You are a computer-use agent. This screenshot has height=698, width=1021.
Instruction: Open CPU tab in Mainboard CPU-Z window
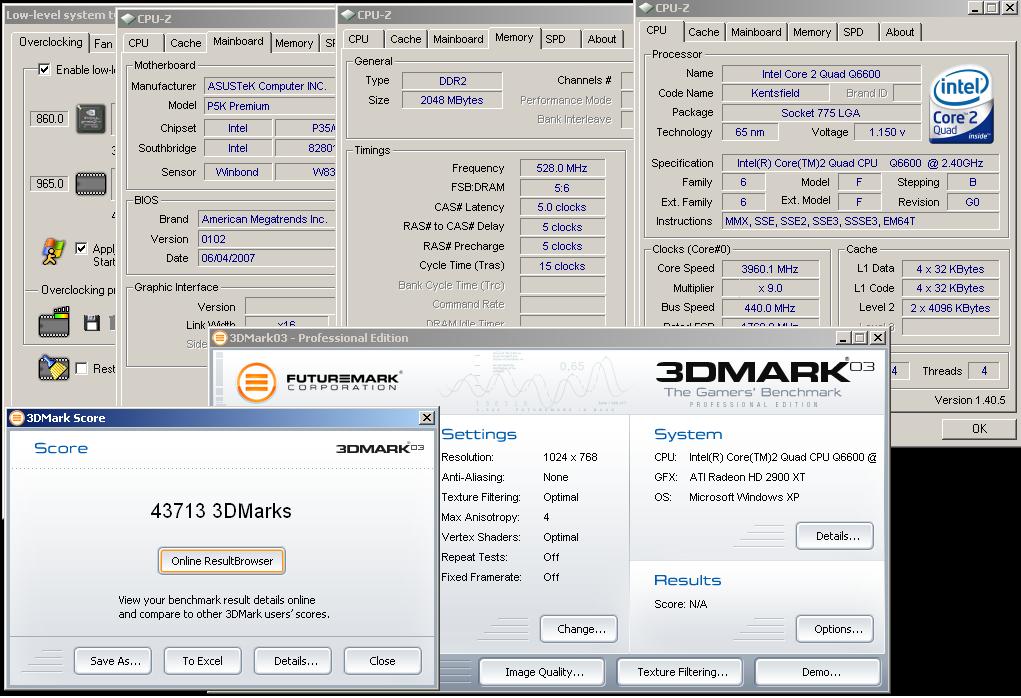pyautogui.click(x=138, y=43)
